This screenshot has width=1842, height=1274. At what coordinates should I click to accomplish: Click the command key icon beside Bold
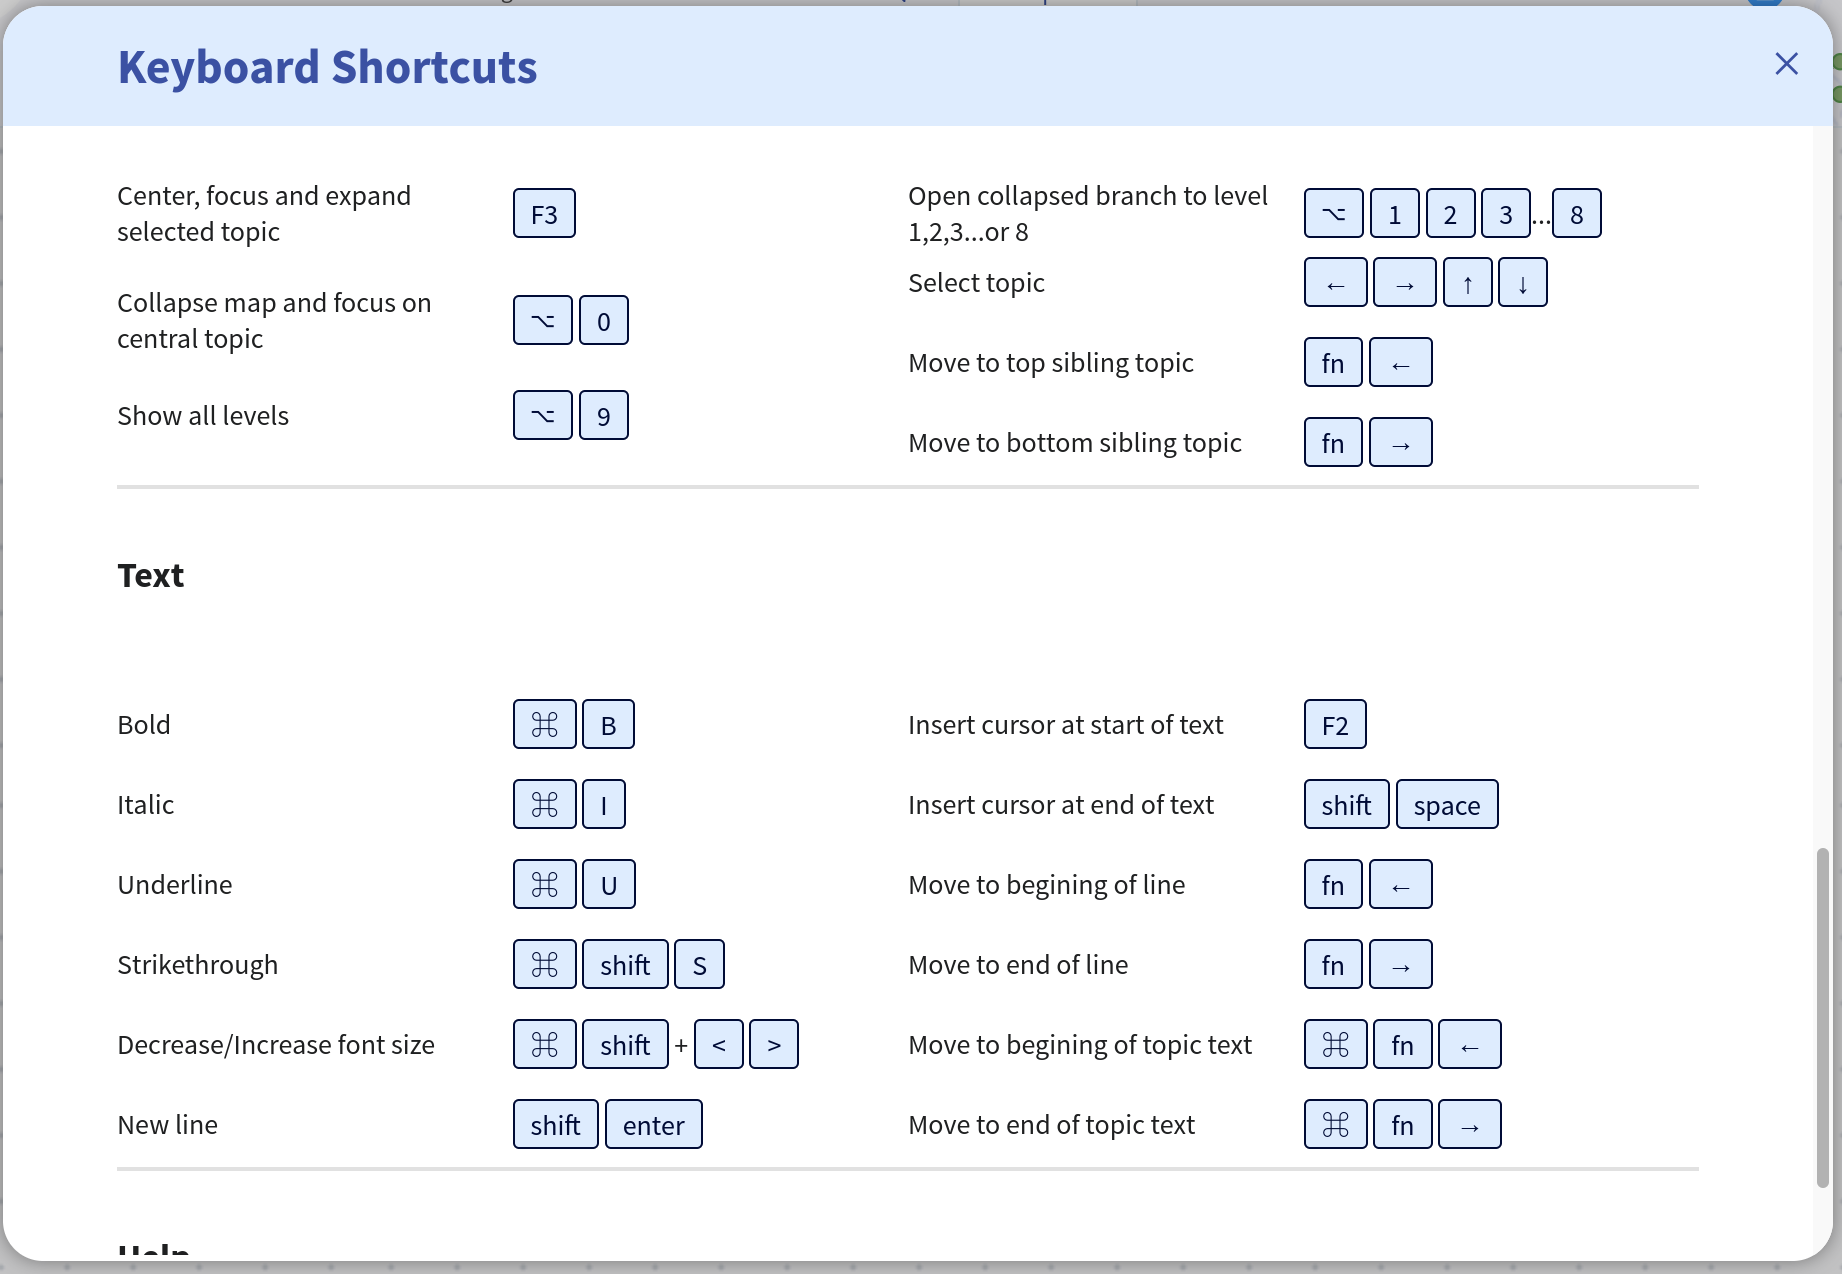coord(545,725)
